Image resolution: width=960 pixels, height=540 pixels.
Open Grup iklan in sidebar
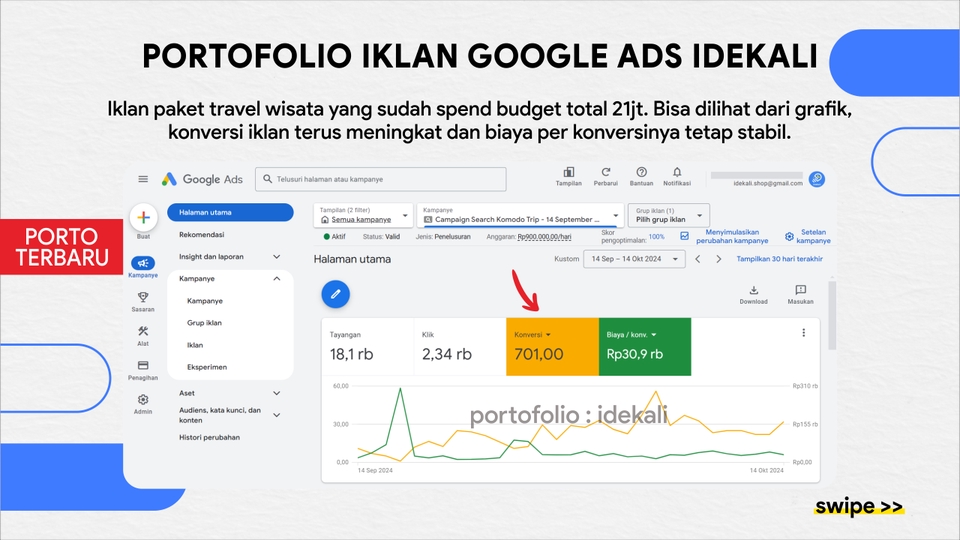coord(204,323)
